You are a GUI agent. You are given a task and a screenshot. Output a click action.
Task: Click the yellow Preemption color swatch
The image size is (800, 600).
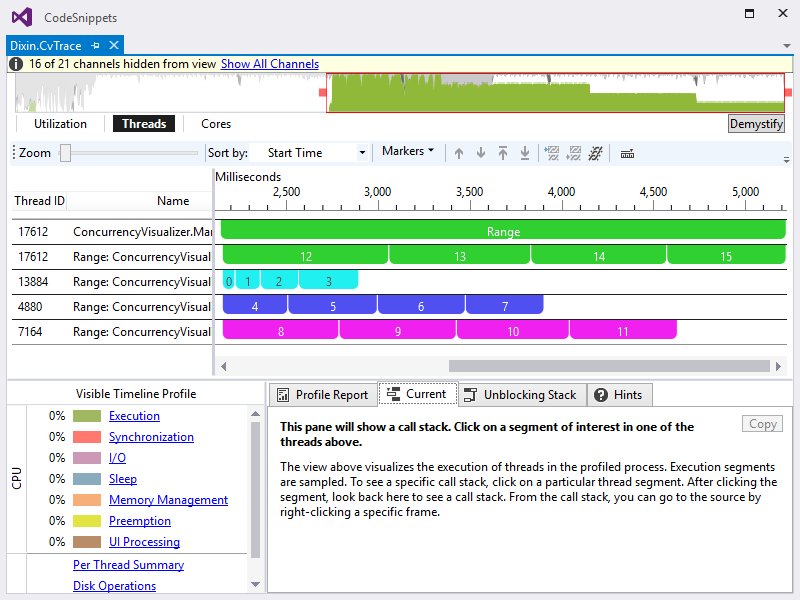click(87, 520)
